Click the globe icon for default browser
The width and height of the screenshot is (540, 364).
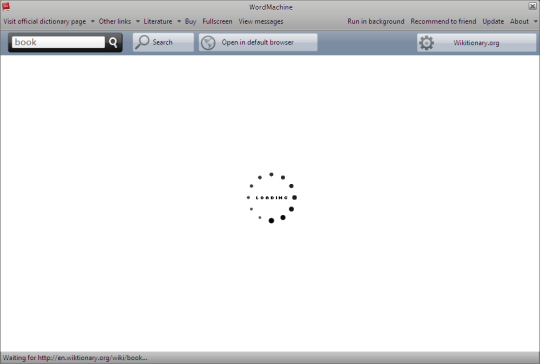208,43
